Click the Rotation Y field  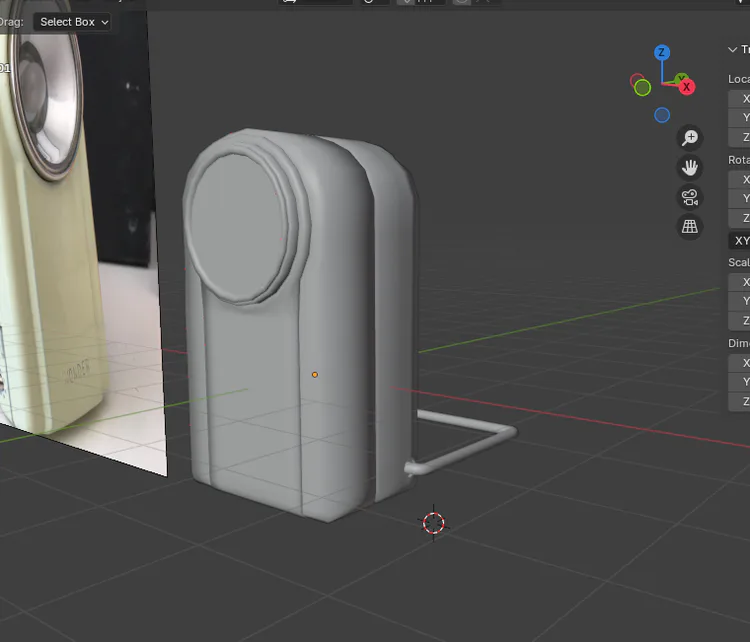point(739,199)
